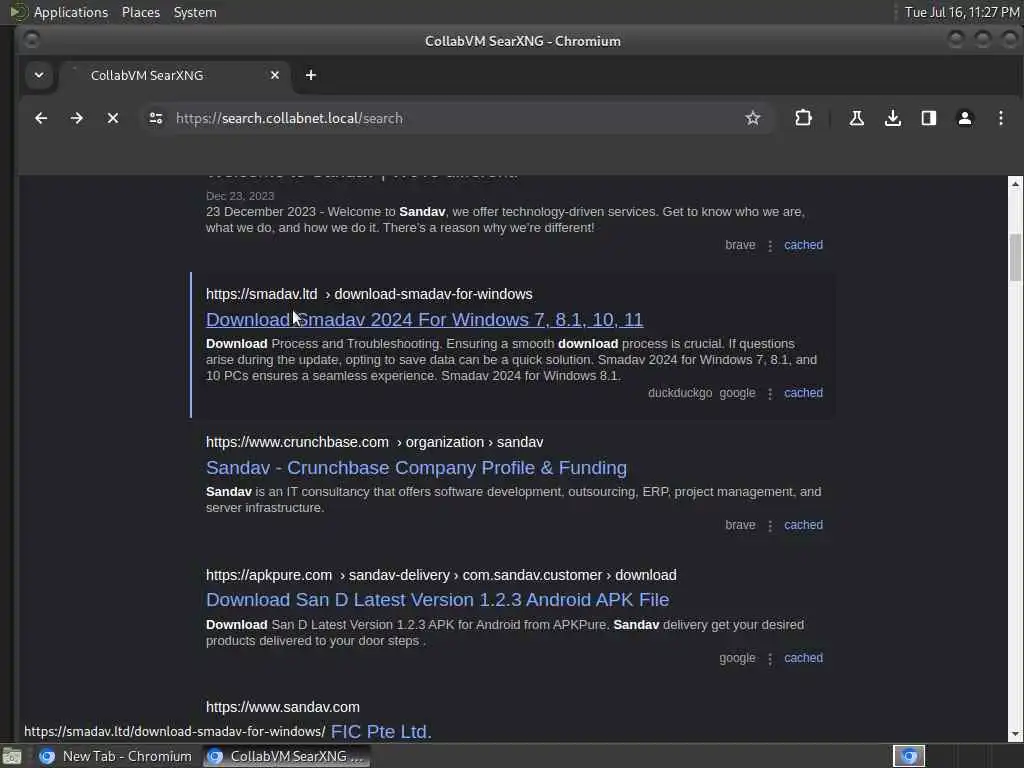Click the scrollbar down arrow
Screen dimensions: 1024x768
tap(1015, 735)
